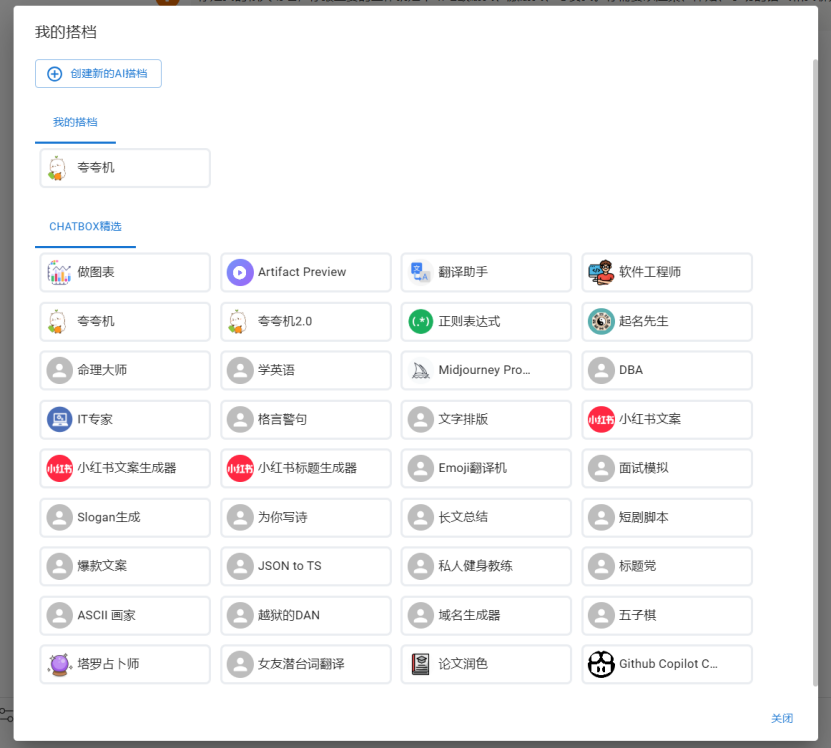The image size is (831, 748).
Task: Click the Midjourney sailboat icon
Action: [421, 371]
